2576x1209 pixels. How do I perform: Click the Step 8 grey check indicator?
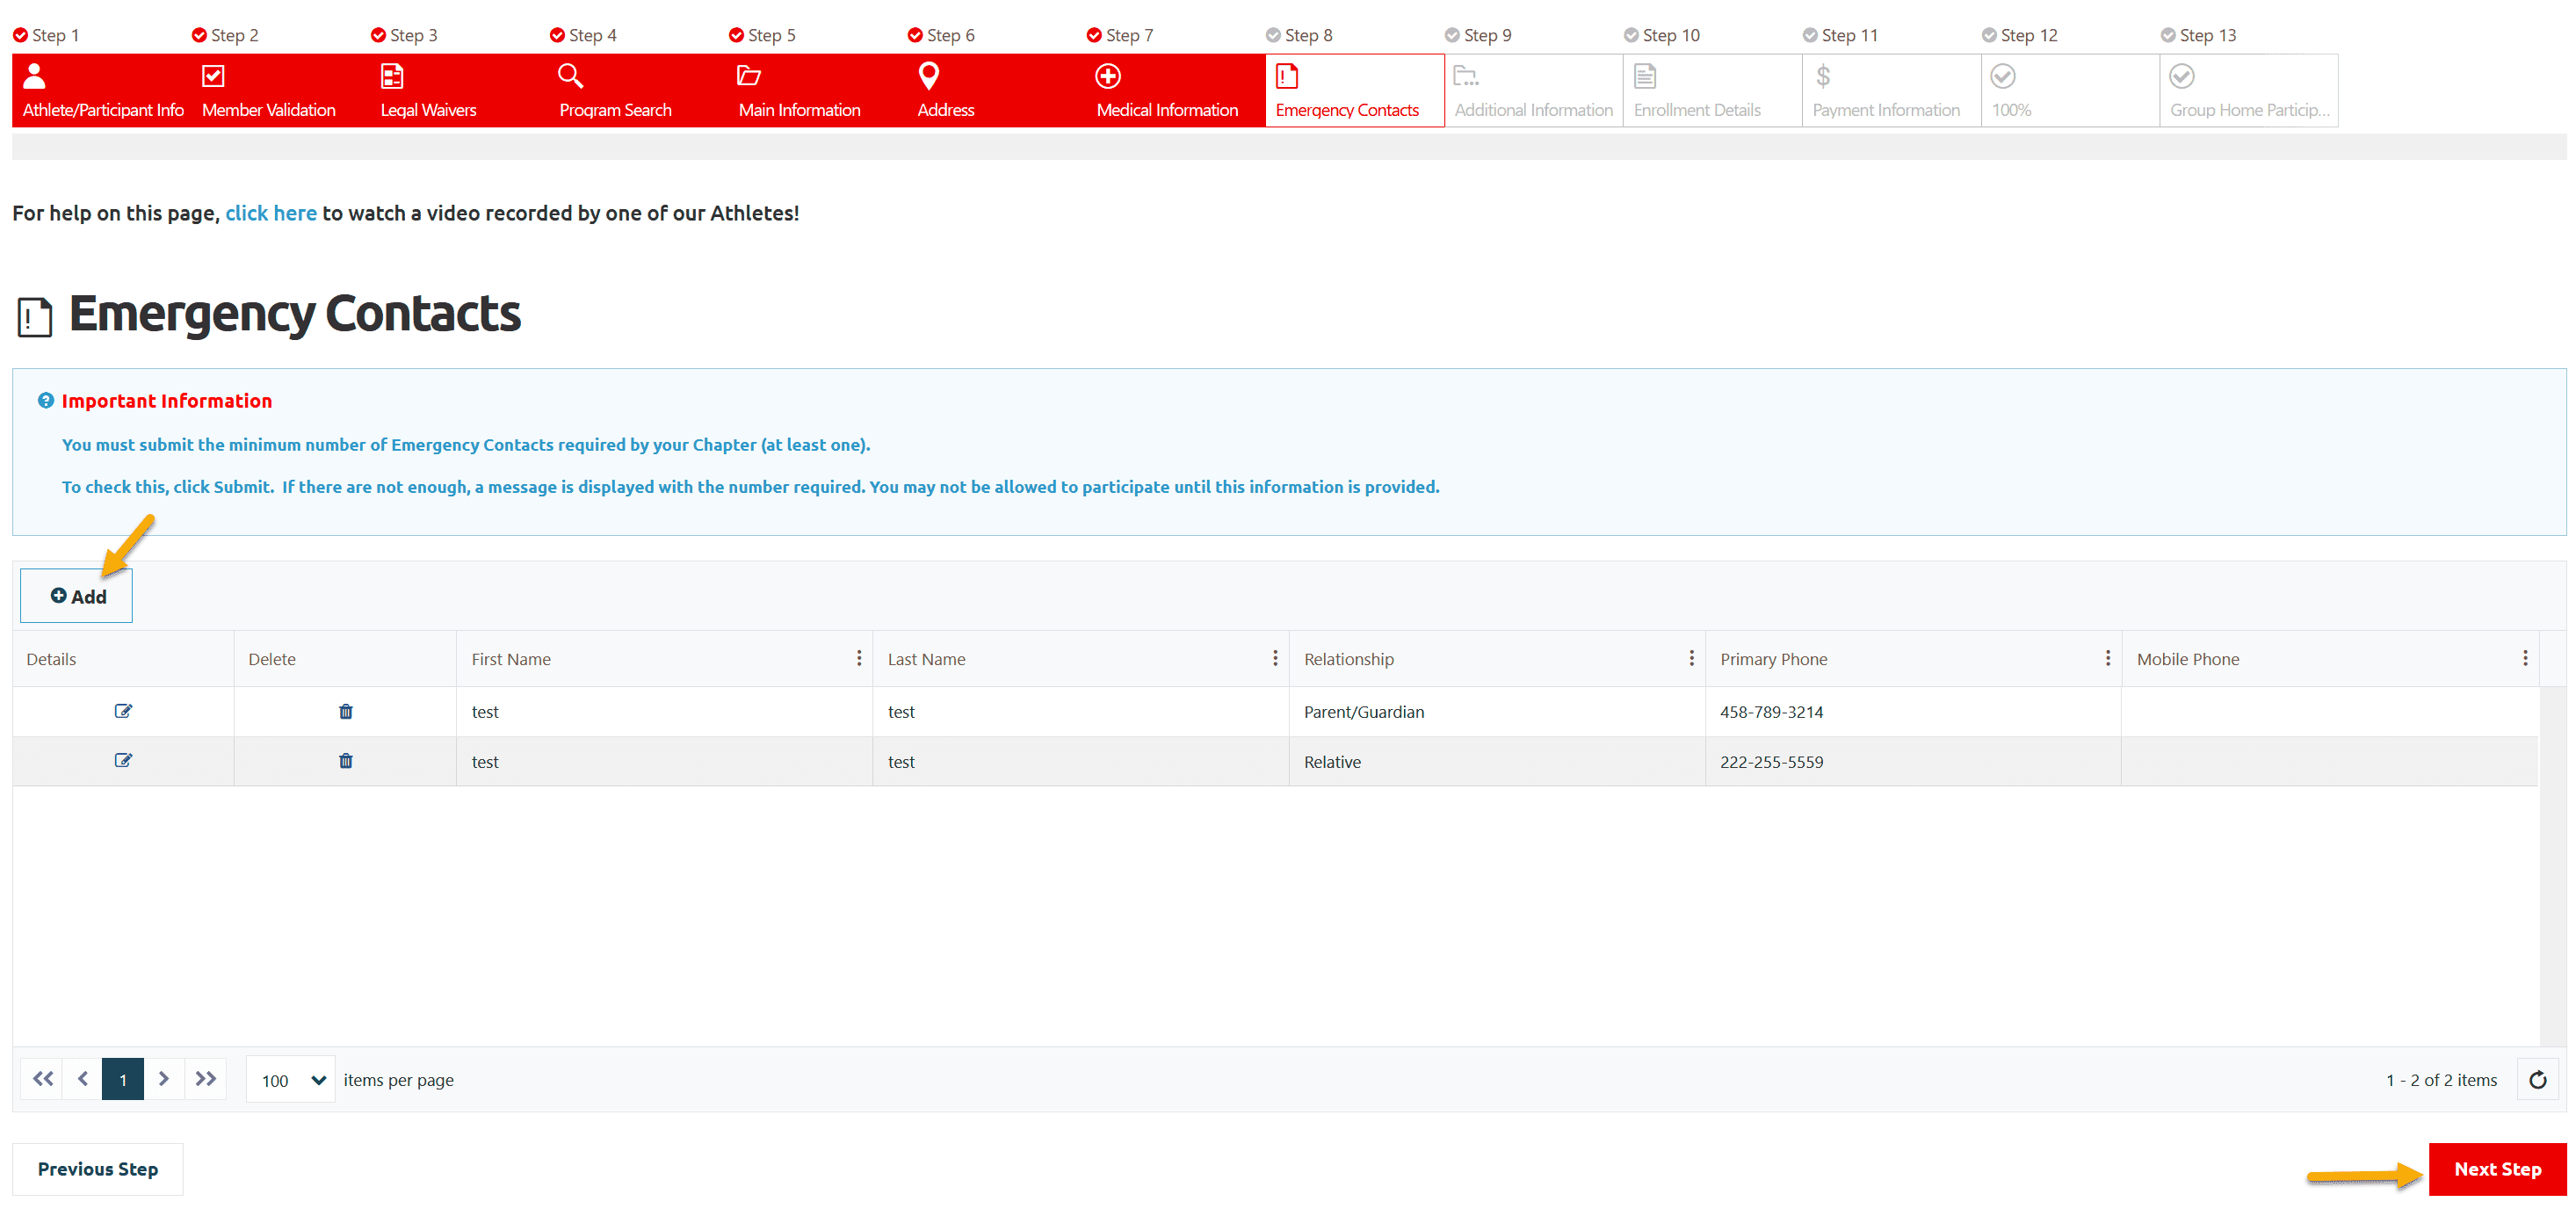[1273, 35]
